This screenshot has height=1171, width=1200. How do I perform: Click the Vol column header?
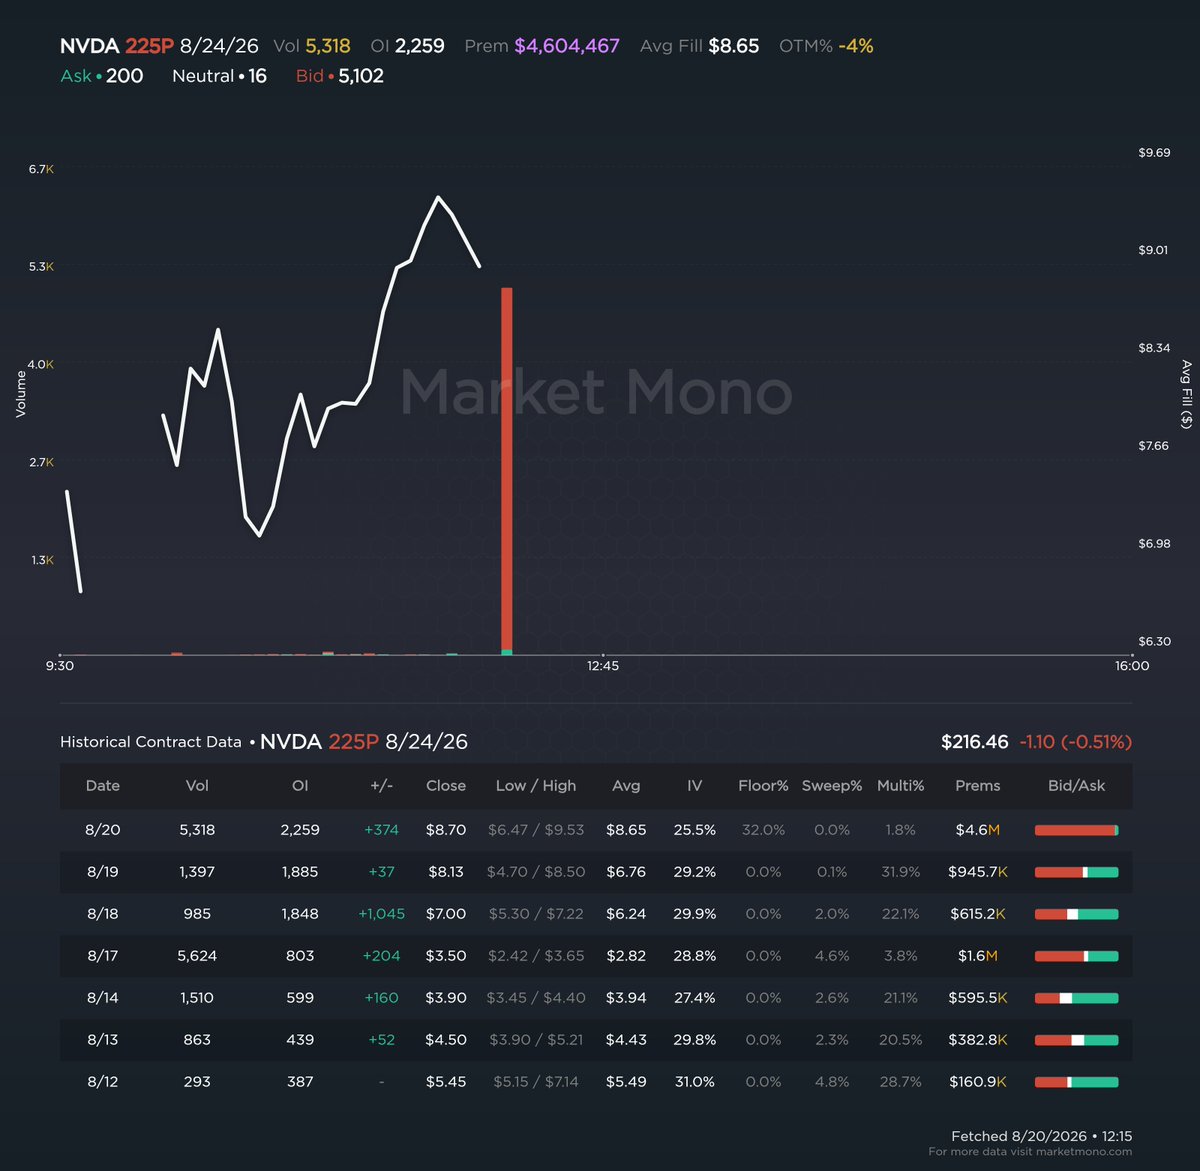tap(197, 786)
